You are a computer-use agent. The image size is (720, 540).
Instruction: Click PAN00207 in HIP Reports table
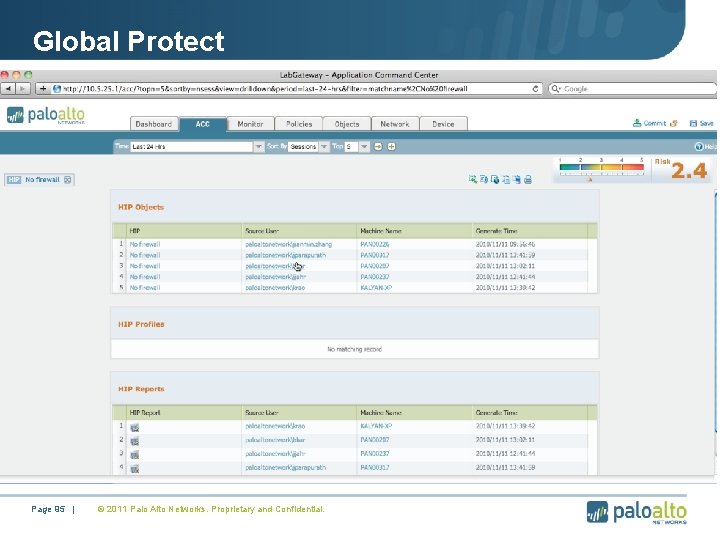pyautogui.click(x=375, y=440)
